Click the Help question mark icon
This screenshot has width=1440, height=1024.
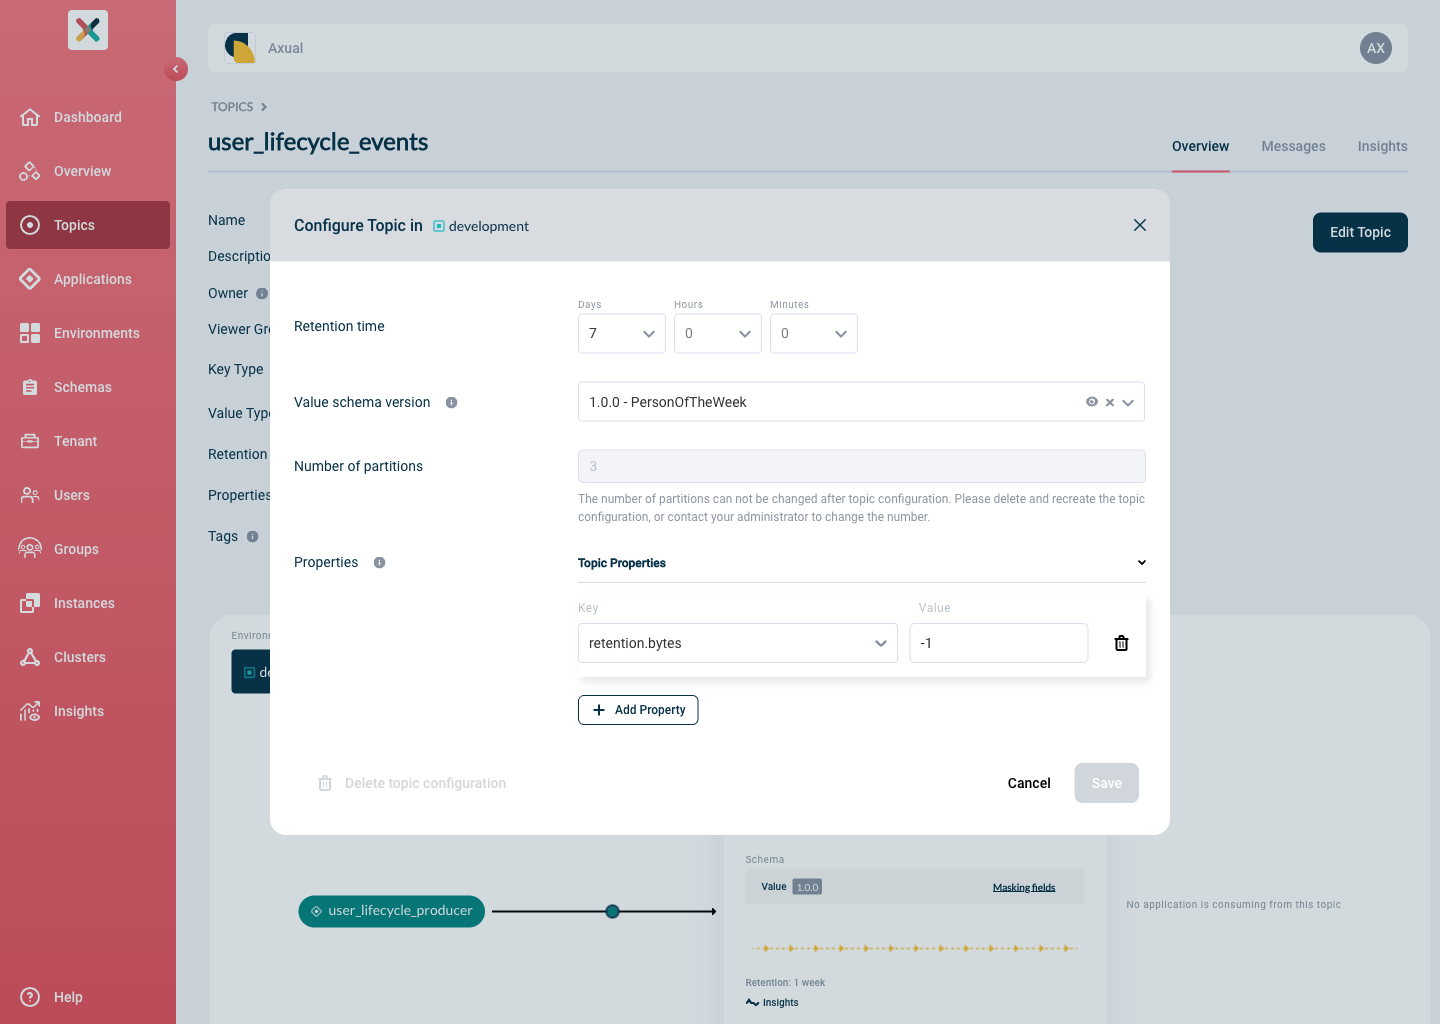point(30,997)
